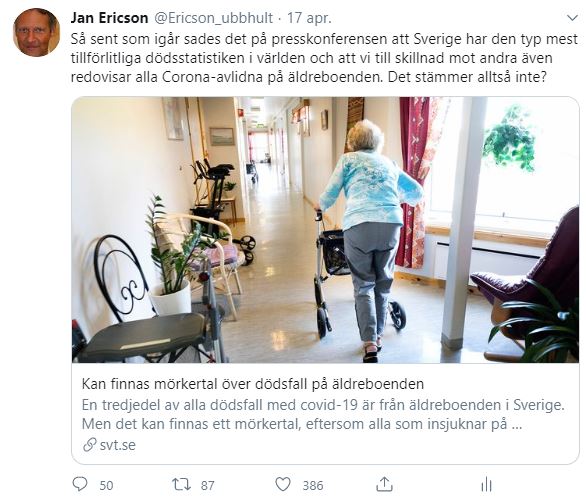Click the article summary line mentioning mörkertal
The width and height of the screenshot is (586, 503).
click(302, 424)
